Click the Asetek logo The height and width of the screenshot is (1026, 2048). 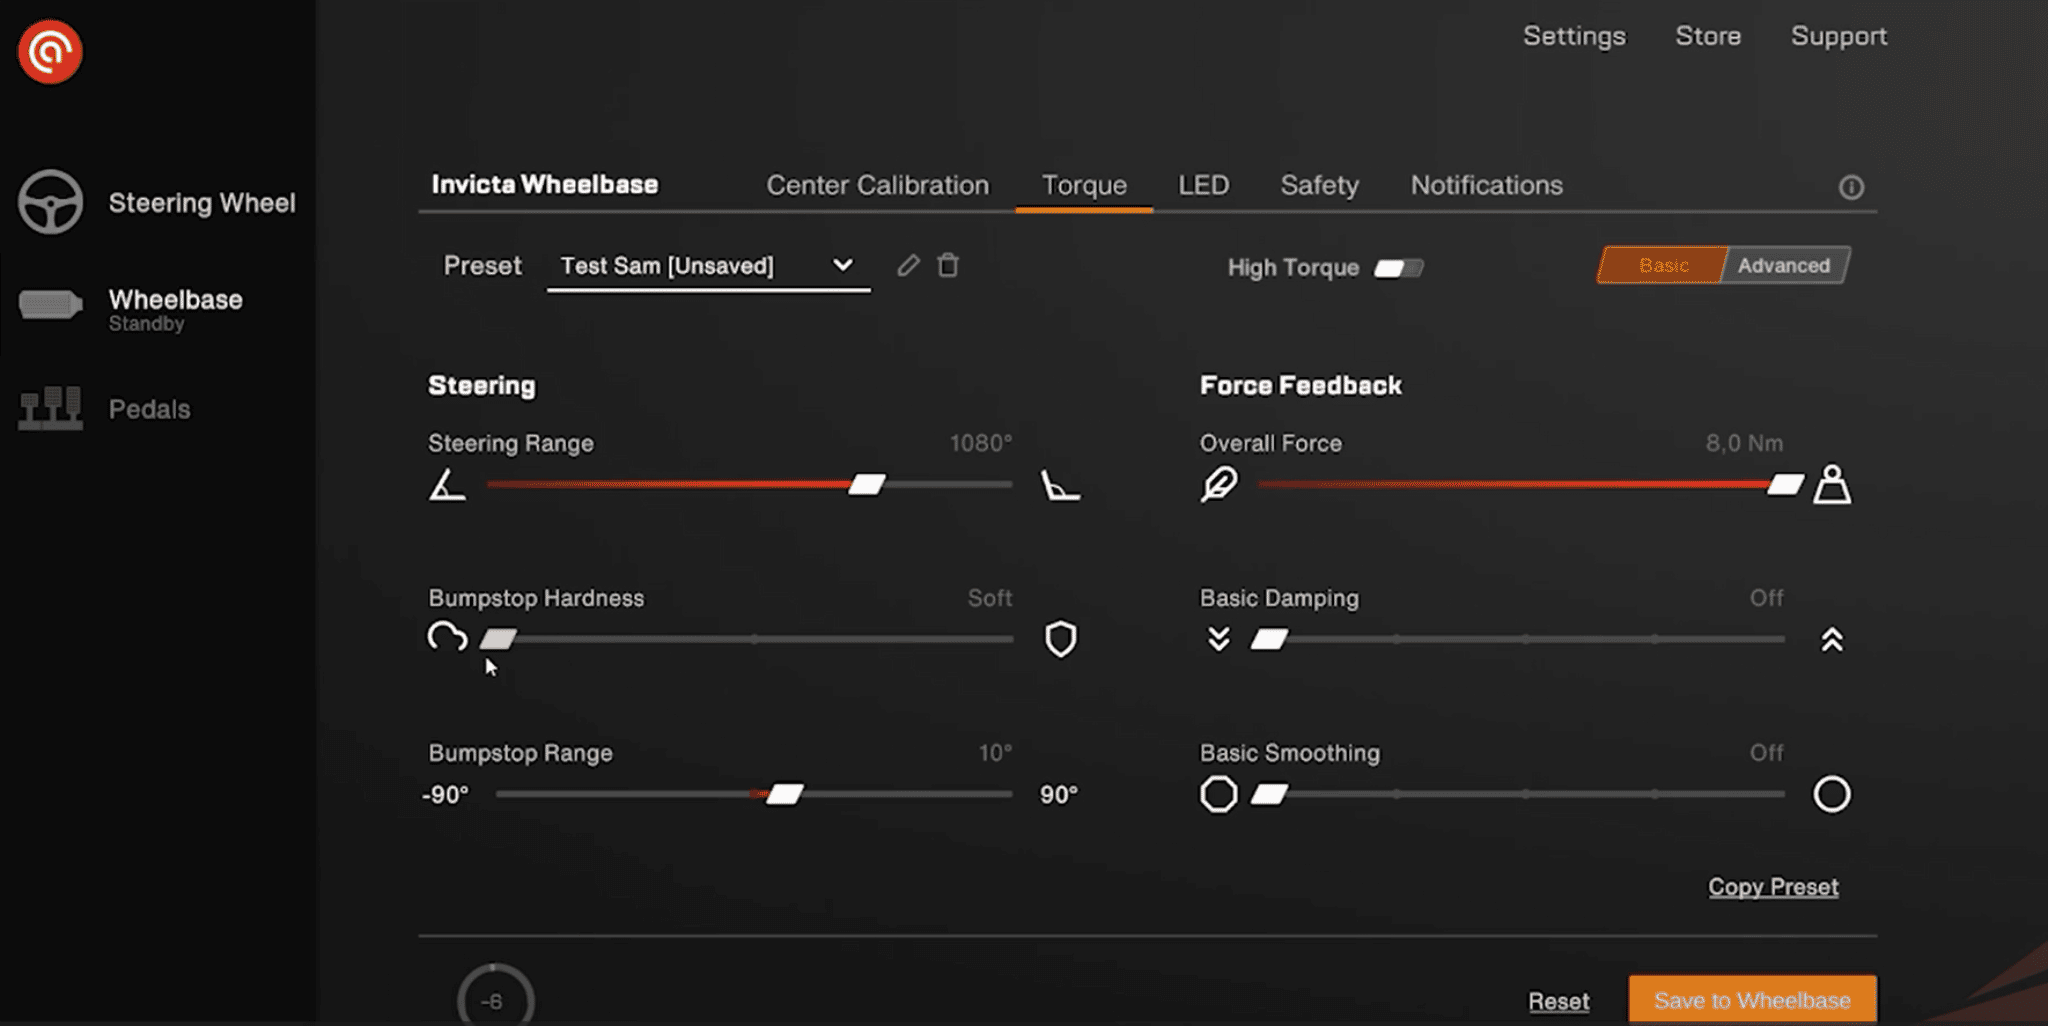[x=48, y=51]
